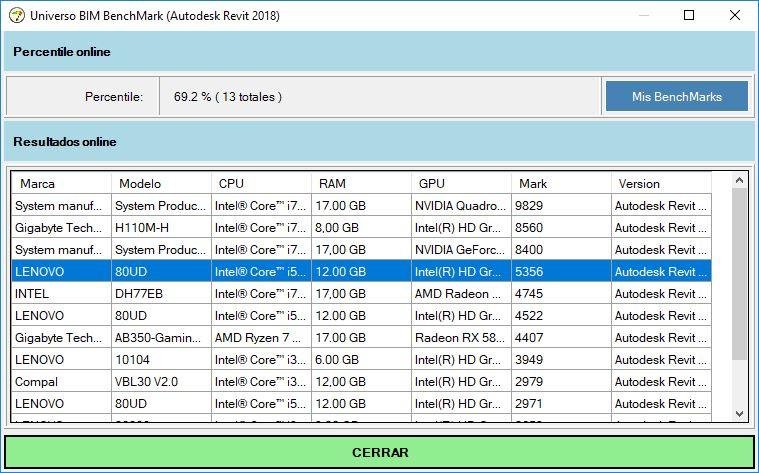Click the 8,00 GB RAM cell

(362, 228)
